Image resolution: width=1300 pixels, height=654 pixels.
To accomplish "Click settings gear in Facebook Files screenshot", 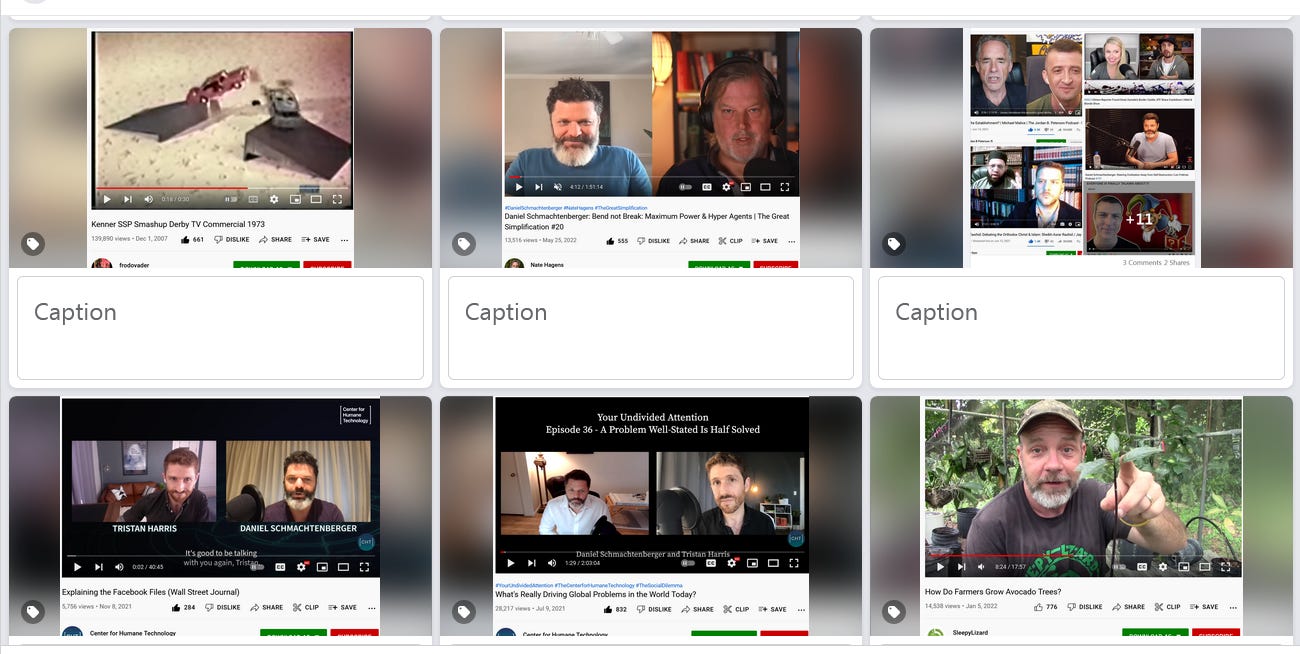I will pyautogui.click(x=301, y=567).
